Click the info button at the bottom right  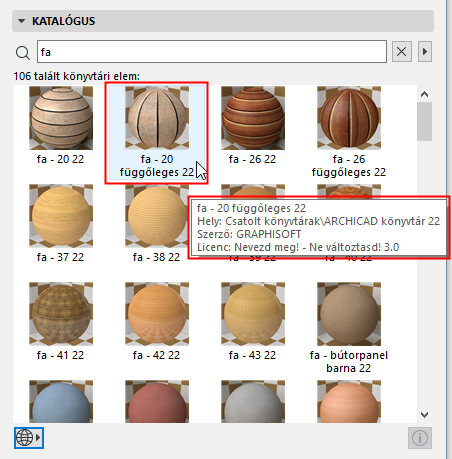[x=420, y=438]
